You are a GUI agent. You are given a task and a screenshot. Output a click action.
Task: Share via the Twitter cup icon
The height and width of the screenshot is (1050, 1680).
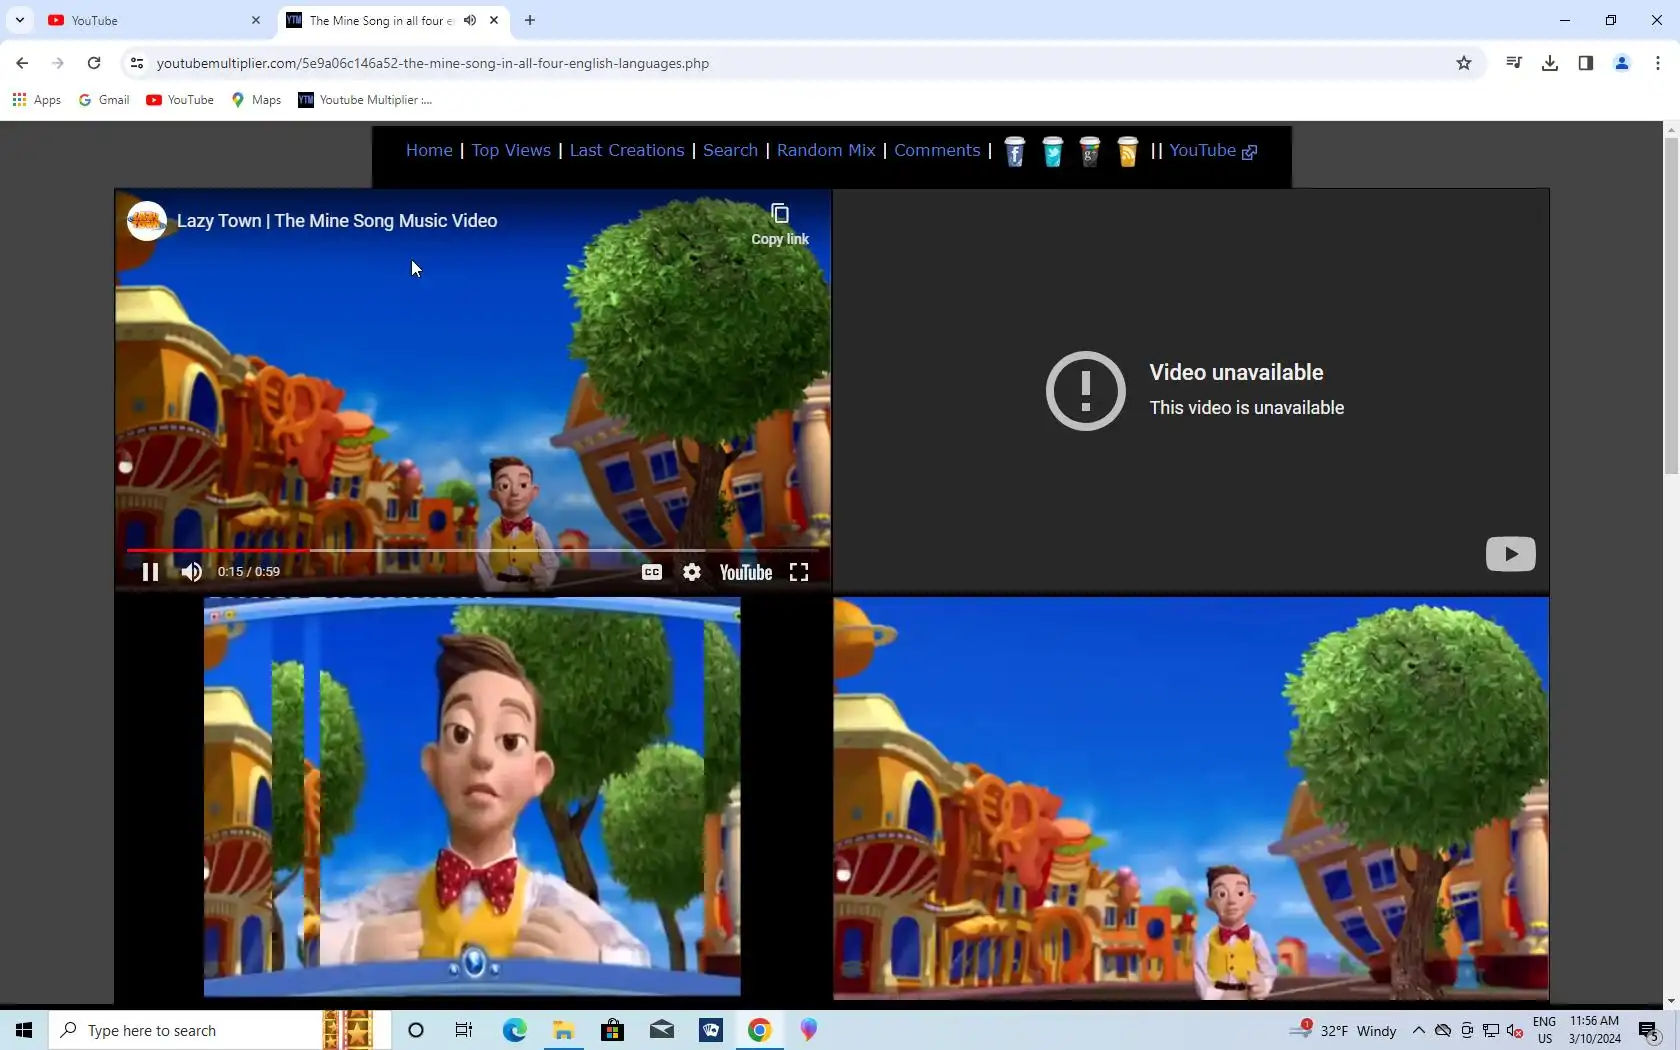[1052, 151]
